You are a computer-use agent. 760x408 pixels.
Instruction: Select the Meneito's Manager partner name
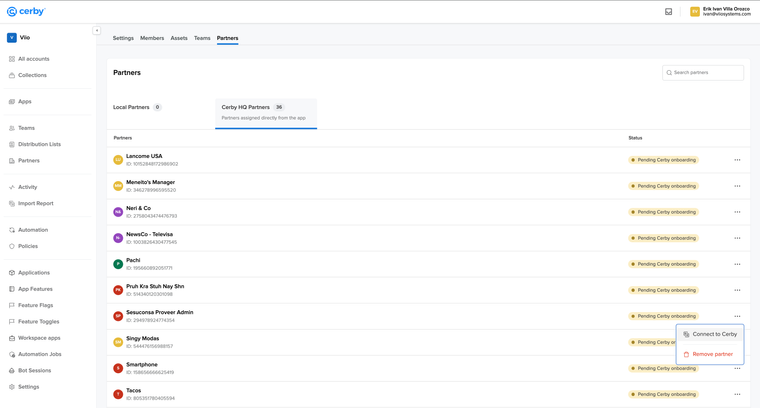150,182
